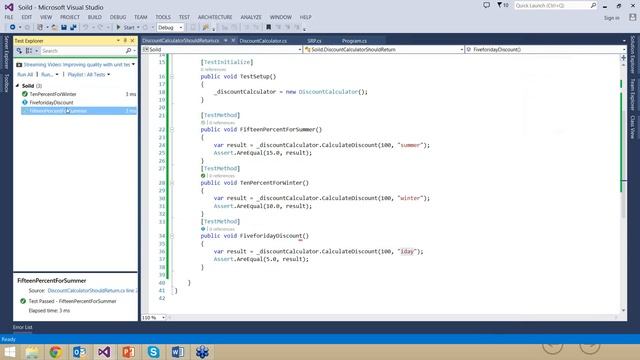
Task: Switch to the SRP.cs tab
Action: pyautogui.click(x=314, y=41)
